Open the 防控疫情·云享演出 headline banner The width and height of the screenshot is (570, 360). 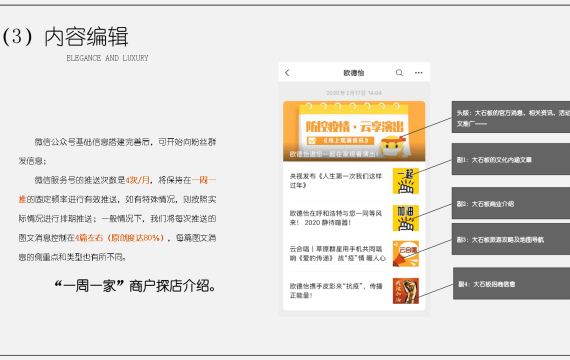pyautogui.click(x=354, y=131)
